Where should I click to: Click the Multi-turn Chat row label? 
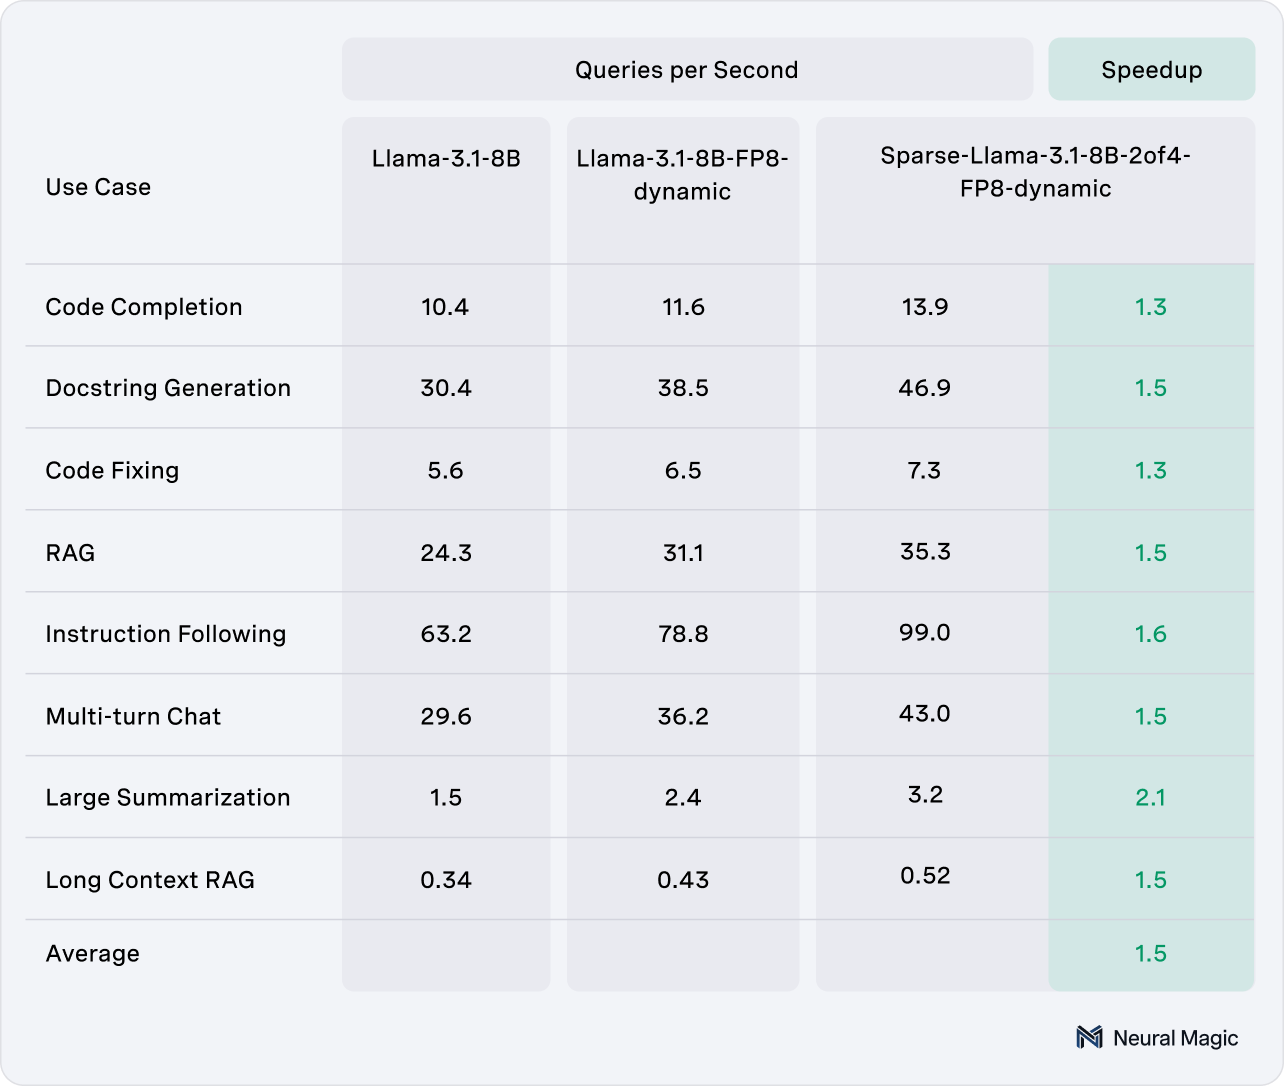pos(133,716)
